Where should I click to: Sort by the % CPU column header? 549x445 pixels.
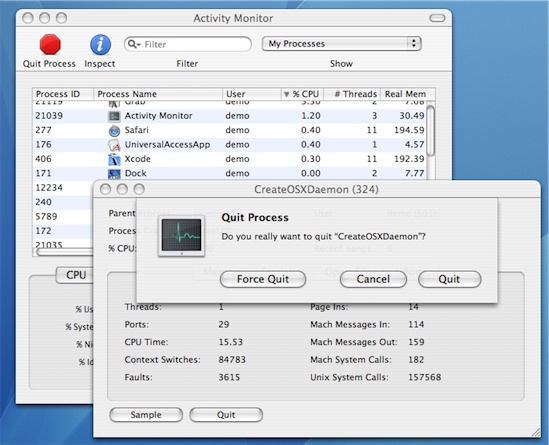pos(302,94)
